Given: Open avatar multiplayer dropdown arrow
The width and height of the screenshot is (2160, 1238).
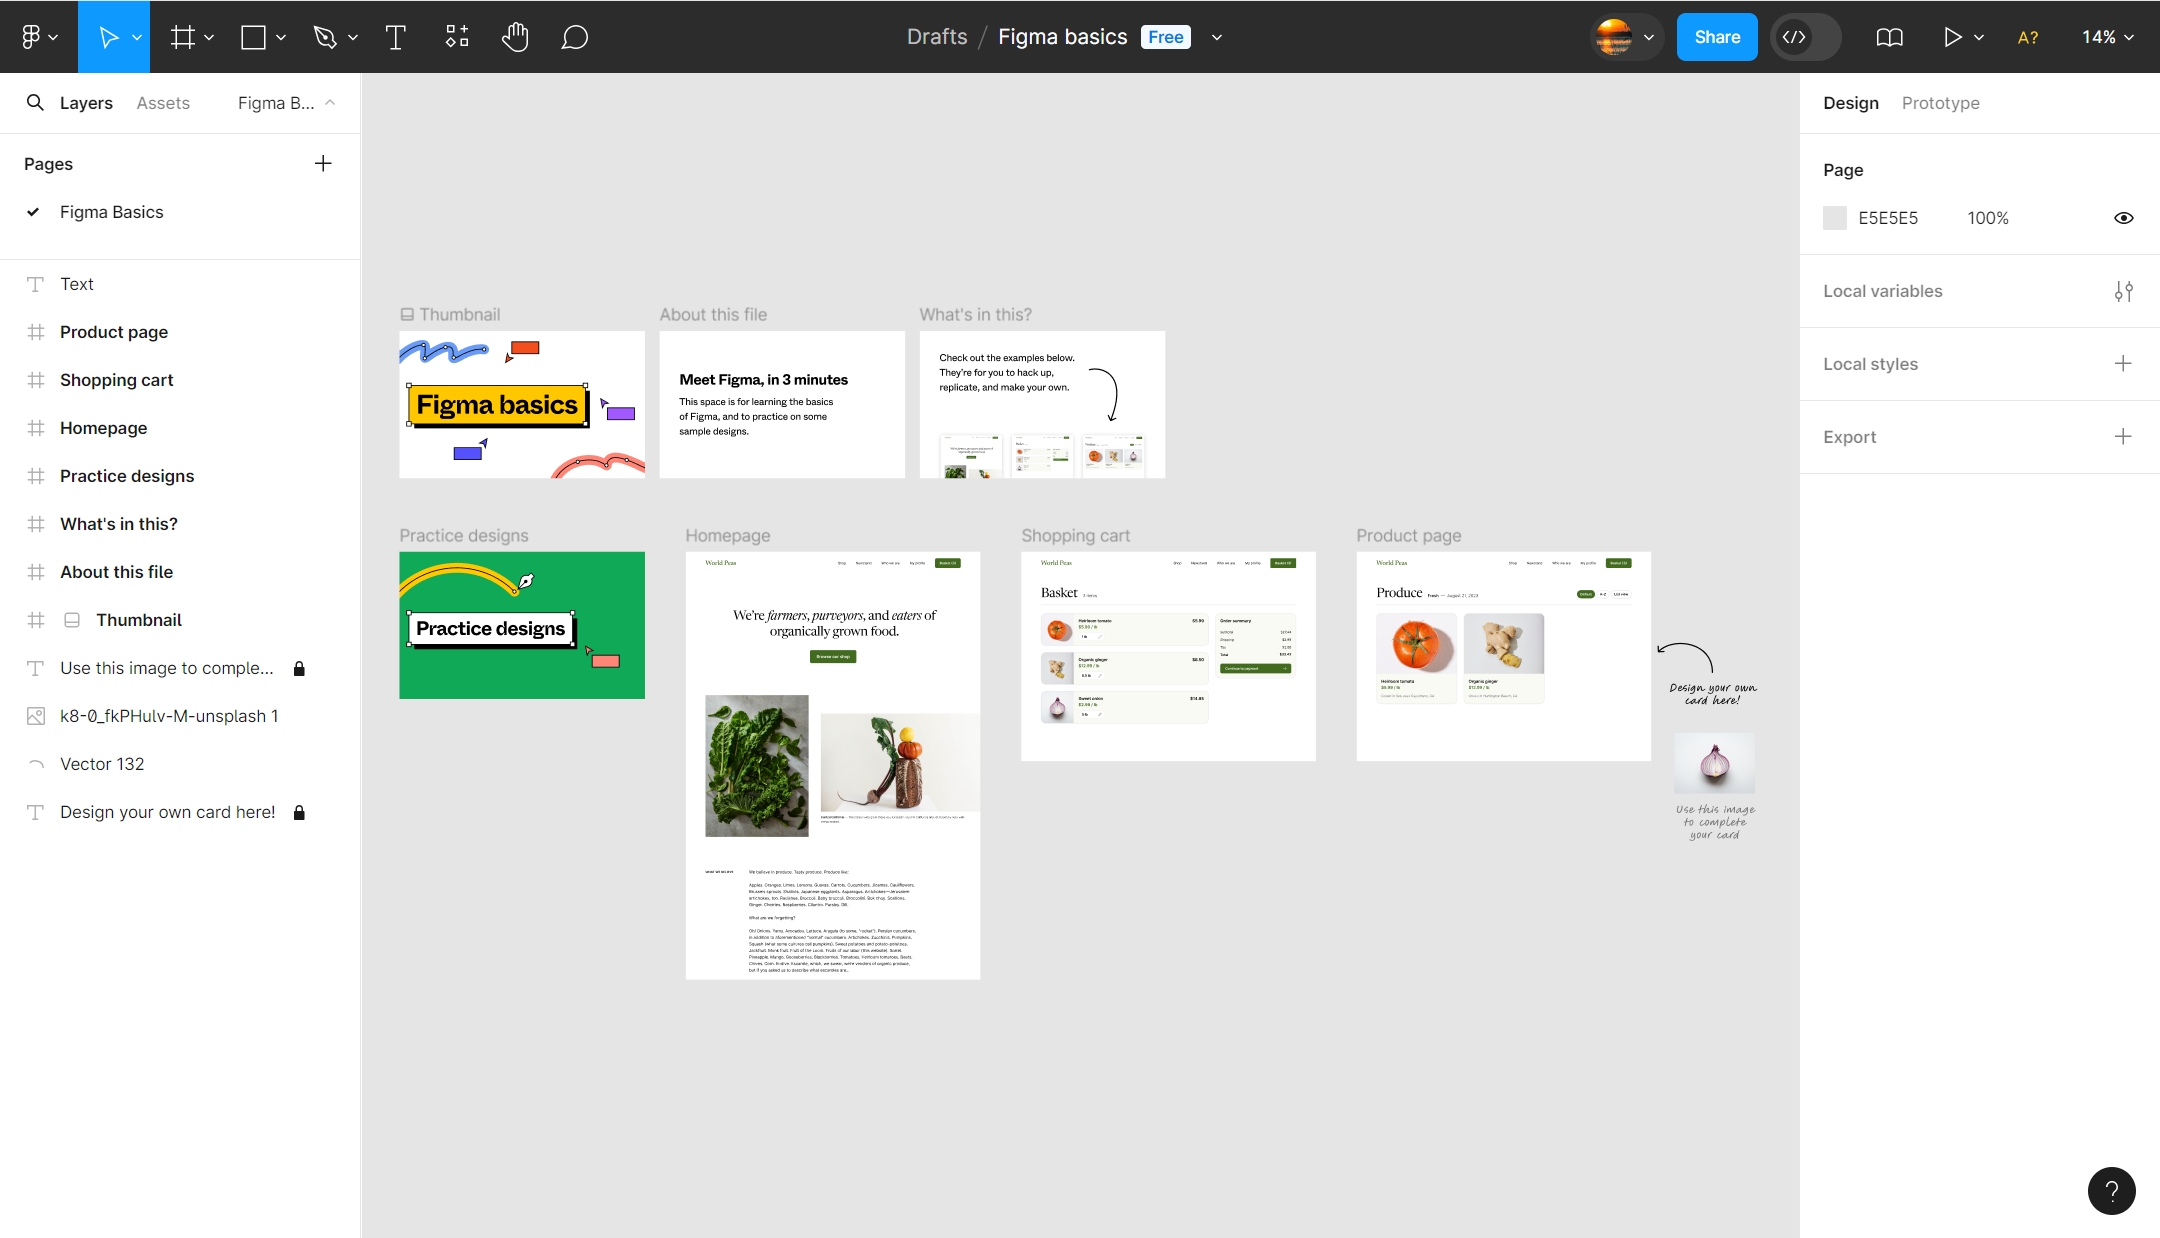Looking at the screenshot, I should [1649, 37].
